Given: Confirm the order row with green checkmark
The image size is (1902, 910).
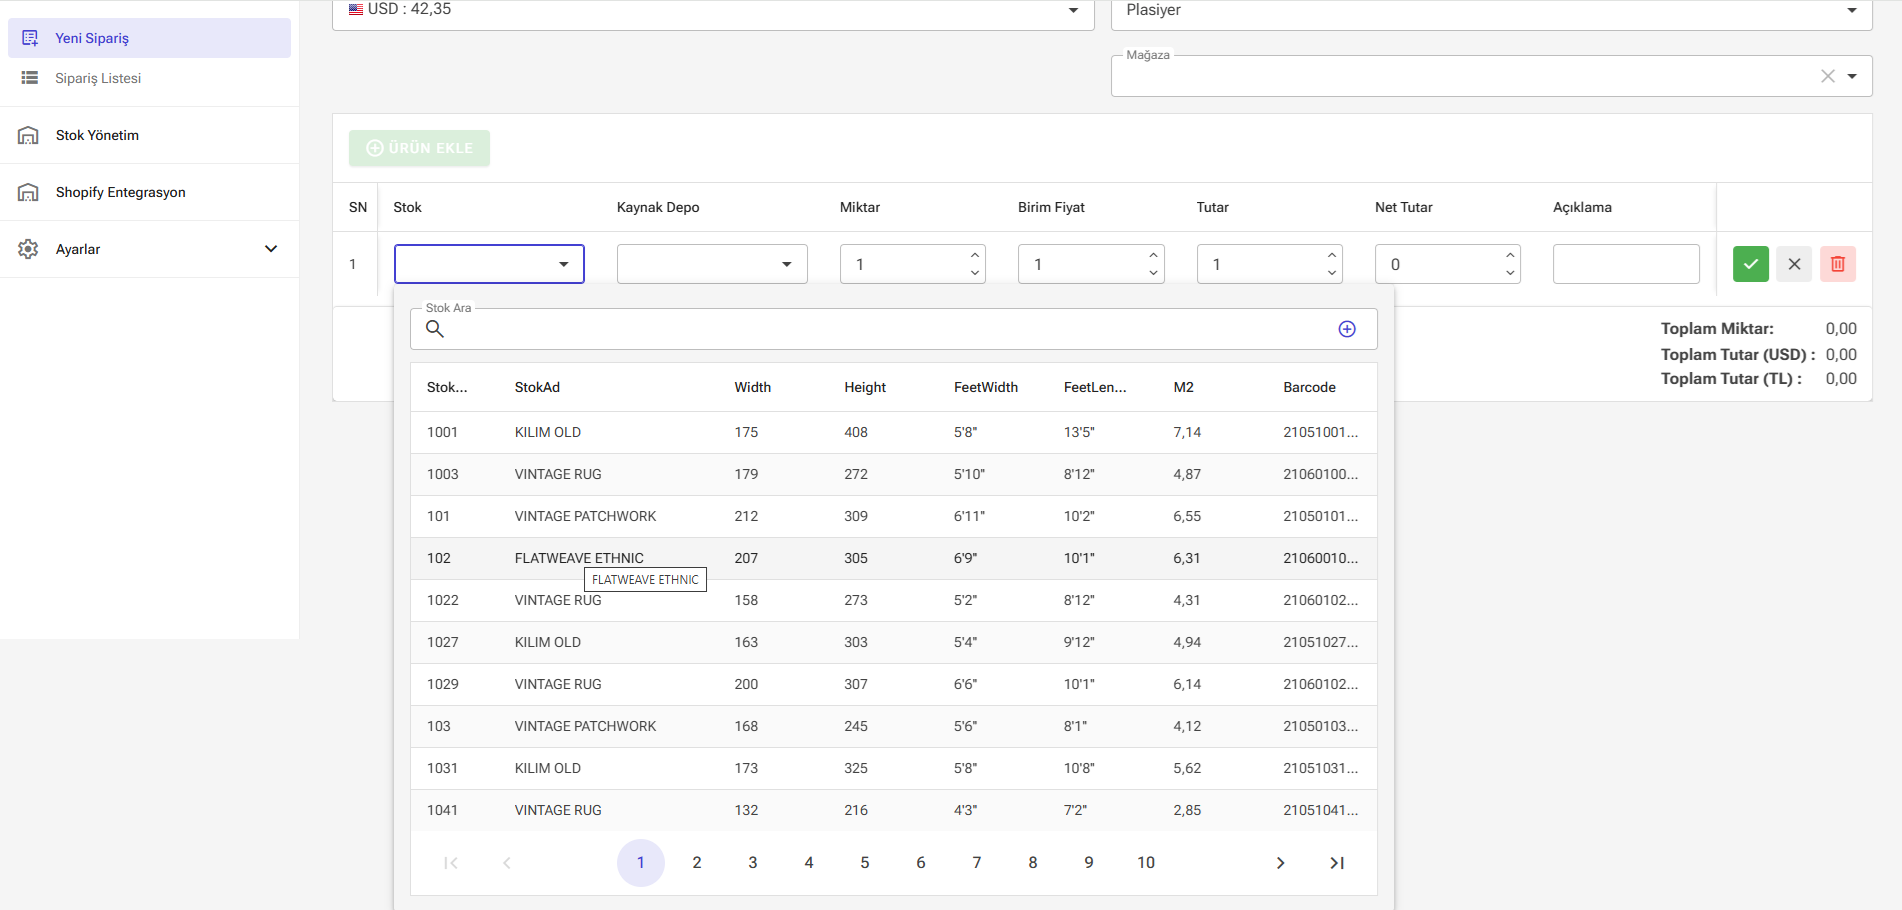Looking at the screenshot, I should pyautogui.click(x=1750, y=264).
